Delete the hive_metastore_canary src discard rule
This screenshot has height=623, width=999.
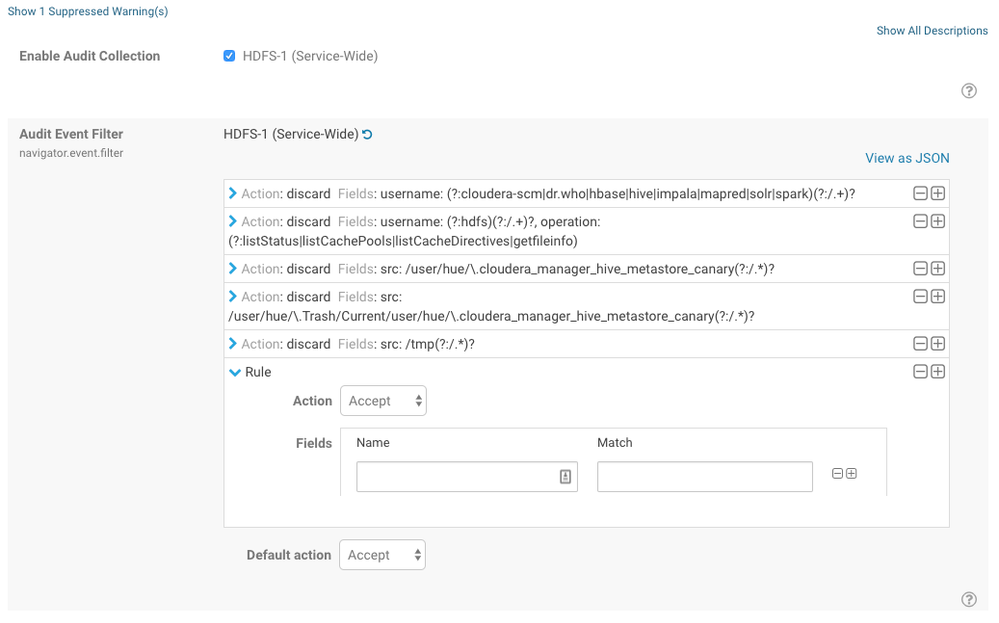(x=920, y=269)
